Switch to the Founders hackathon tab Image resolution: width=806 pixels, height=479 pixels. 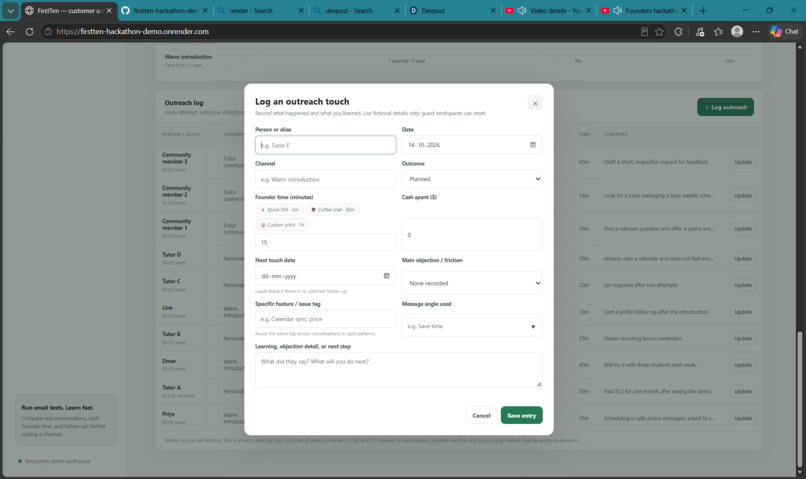651,10
